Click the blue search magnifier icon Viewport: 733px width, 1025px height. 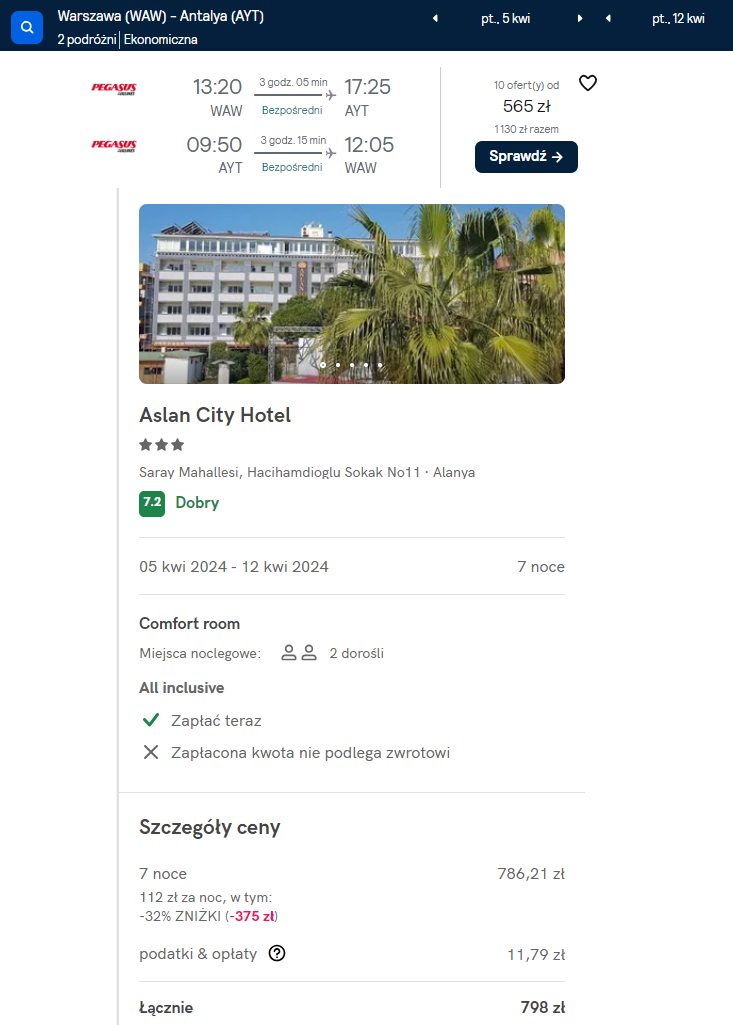pyautogui.click(x=27, y=27)
